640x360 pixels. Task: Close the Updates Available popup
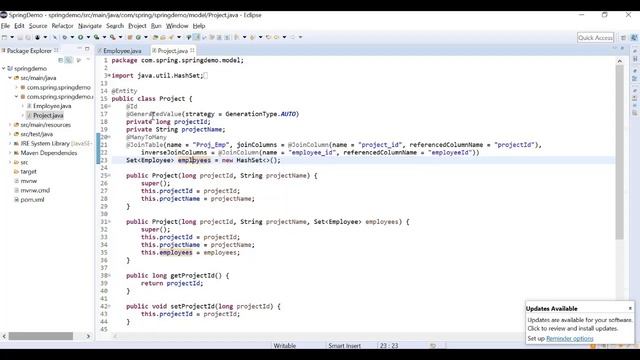[630, 308]
